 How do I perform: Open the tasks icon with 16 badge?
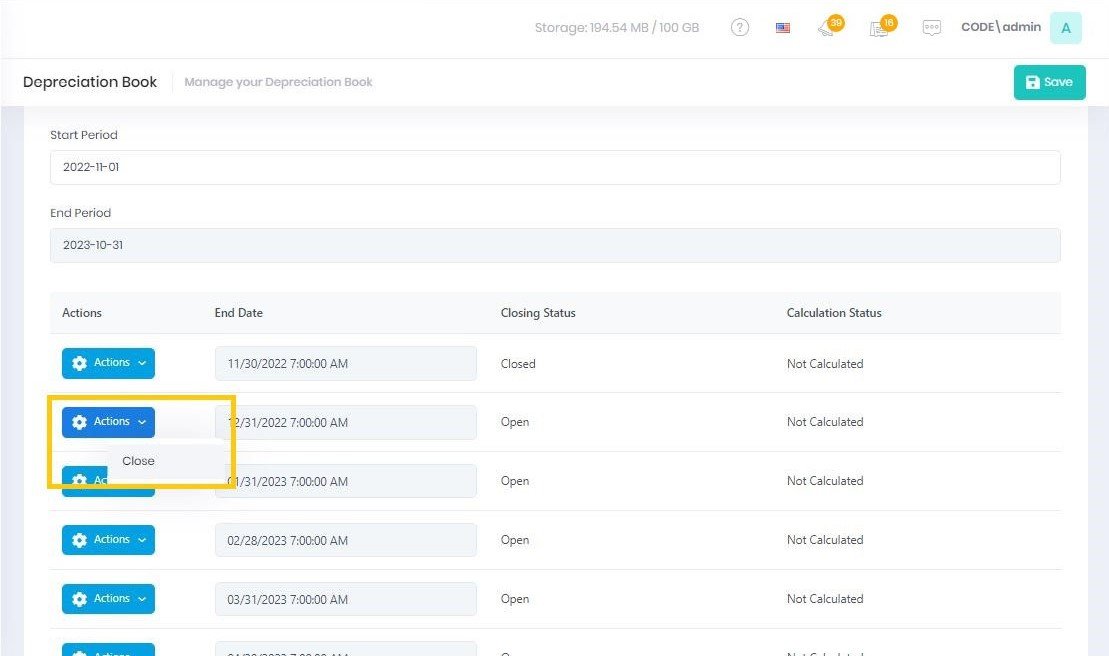[x=879, y=28]
